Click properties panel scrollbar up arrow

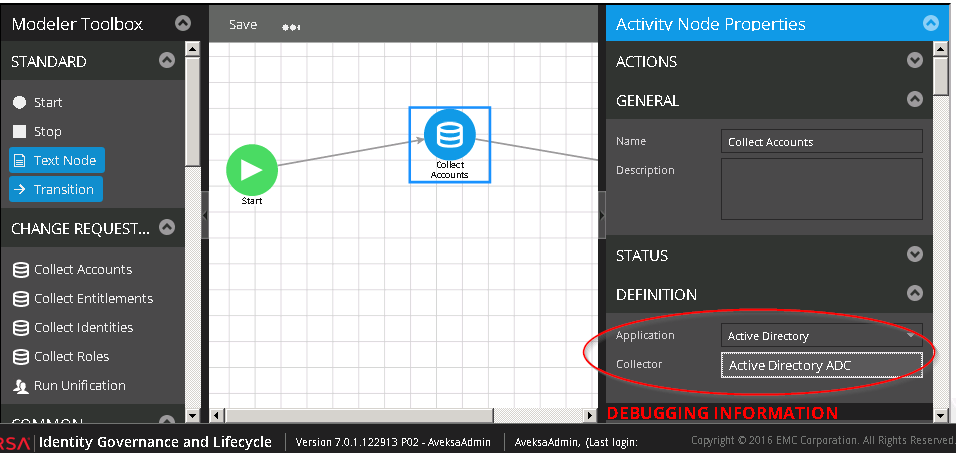pyautogui.click(x=941, y=49)
